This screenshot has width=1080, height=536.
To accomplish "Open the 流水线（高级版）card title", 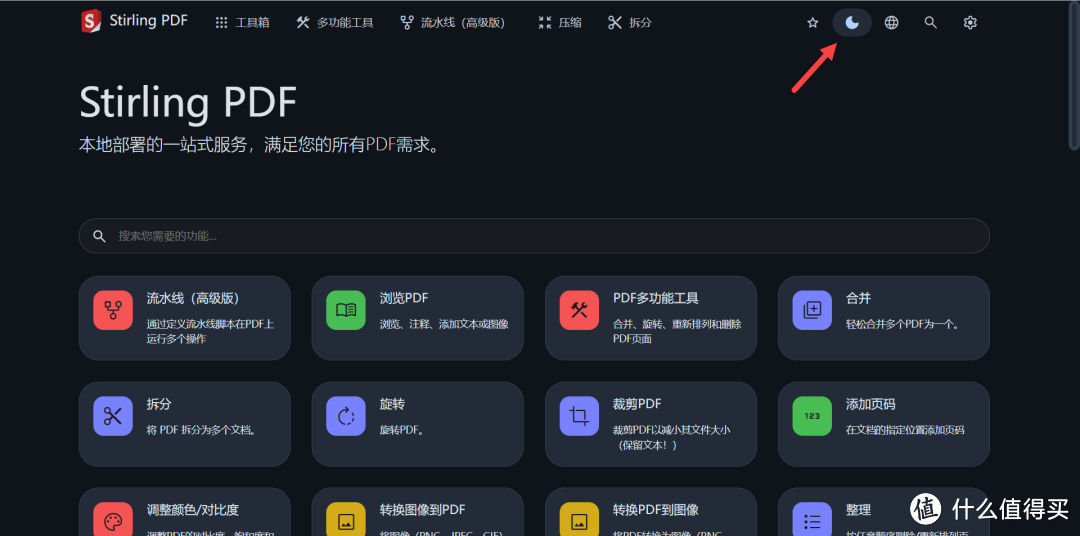I will [193, 298].
